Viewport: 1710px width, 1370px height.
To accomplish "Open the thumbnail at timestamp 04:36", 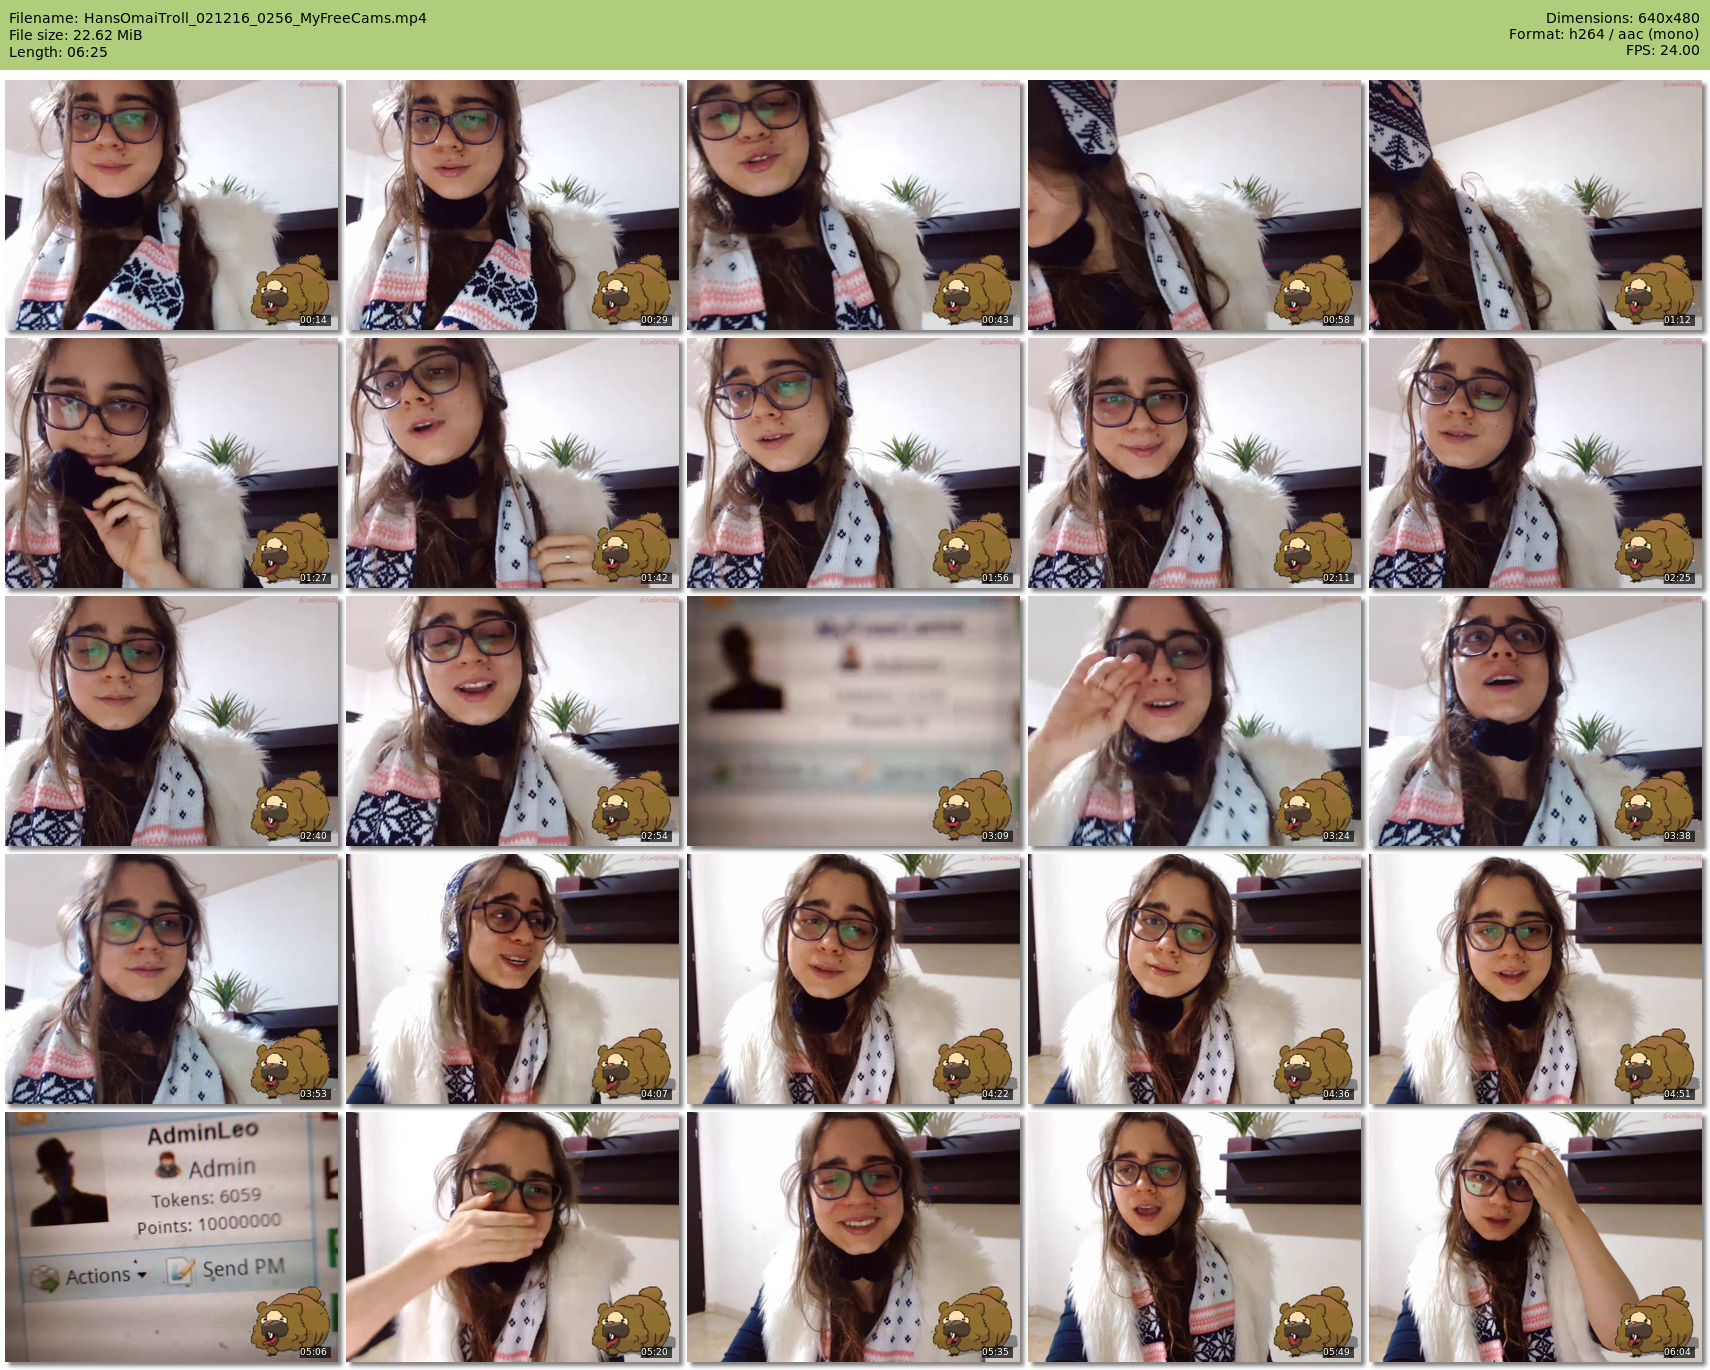I will coord(1195,979).
